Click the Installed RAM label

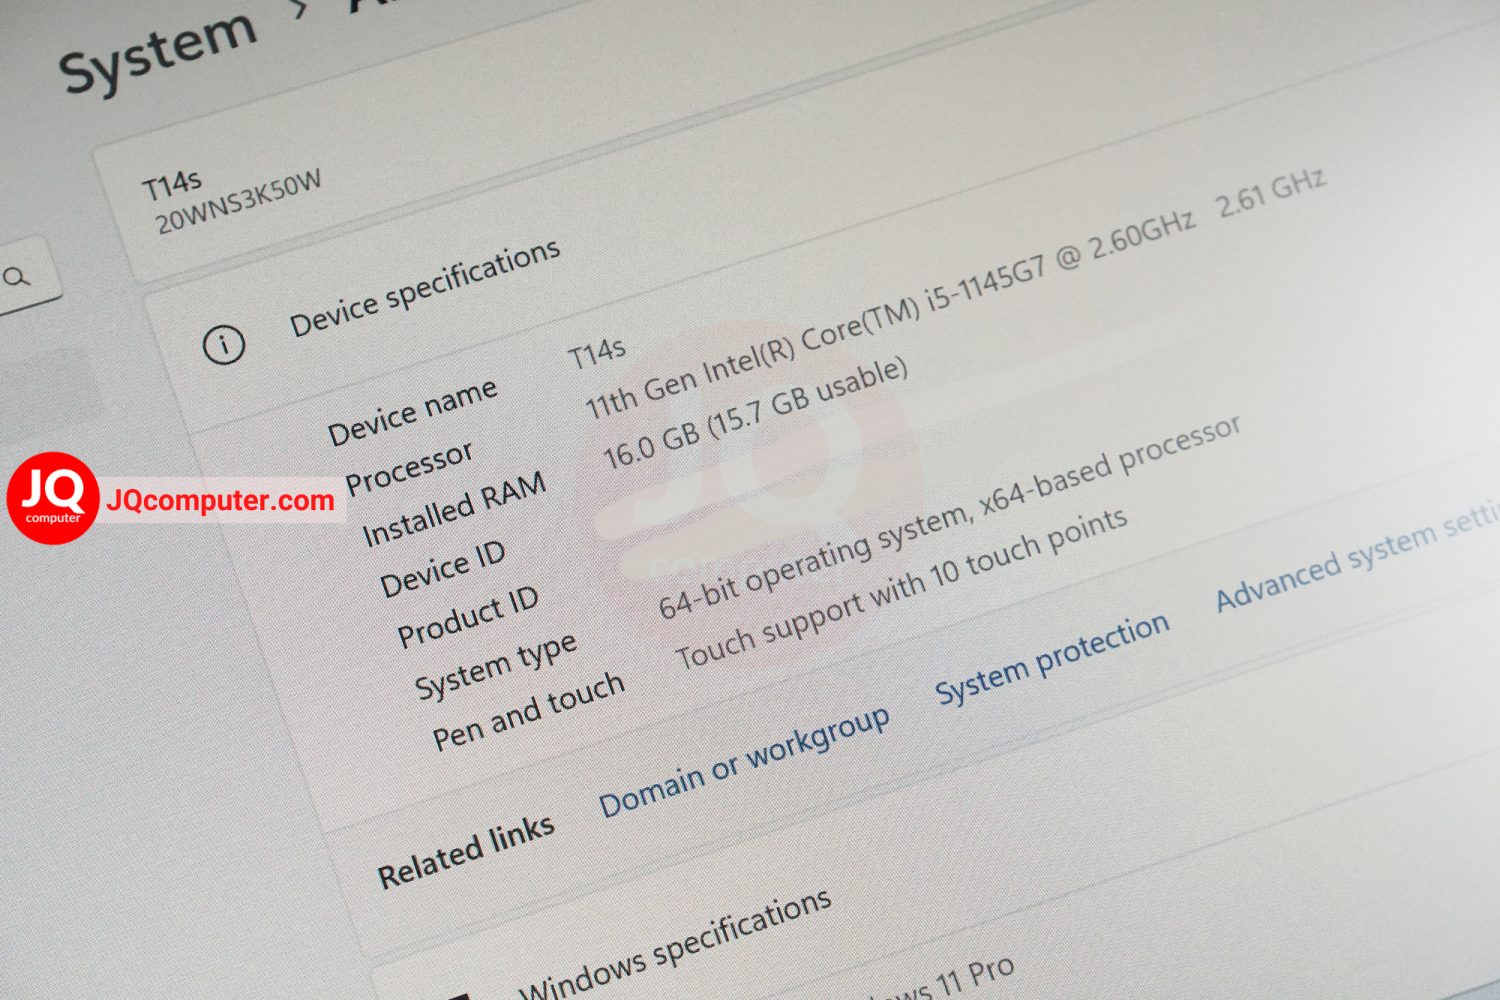click(x=454, y=509)
